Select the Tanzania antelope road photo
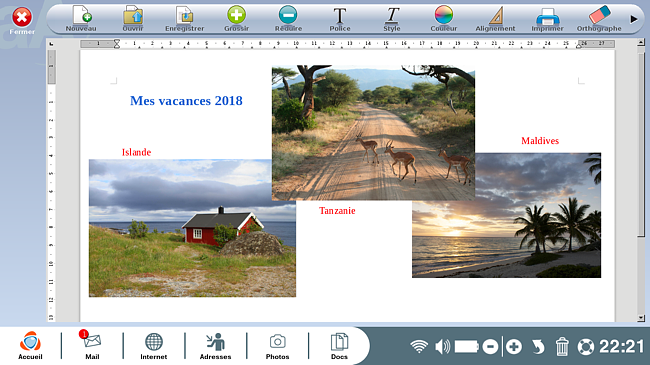 point(374,133)
